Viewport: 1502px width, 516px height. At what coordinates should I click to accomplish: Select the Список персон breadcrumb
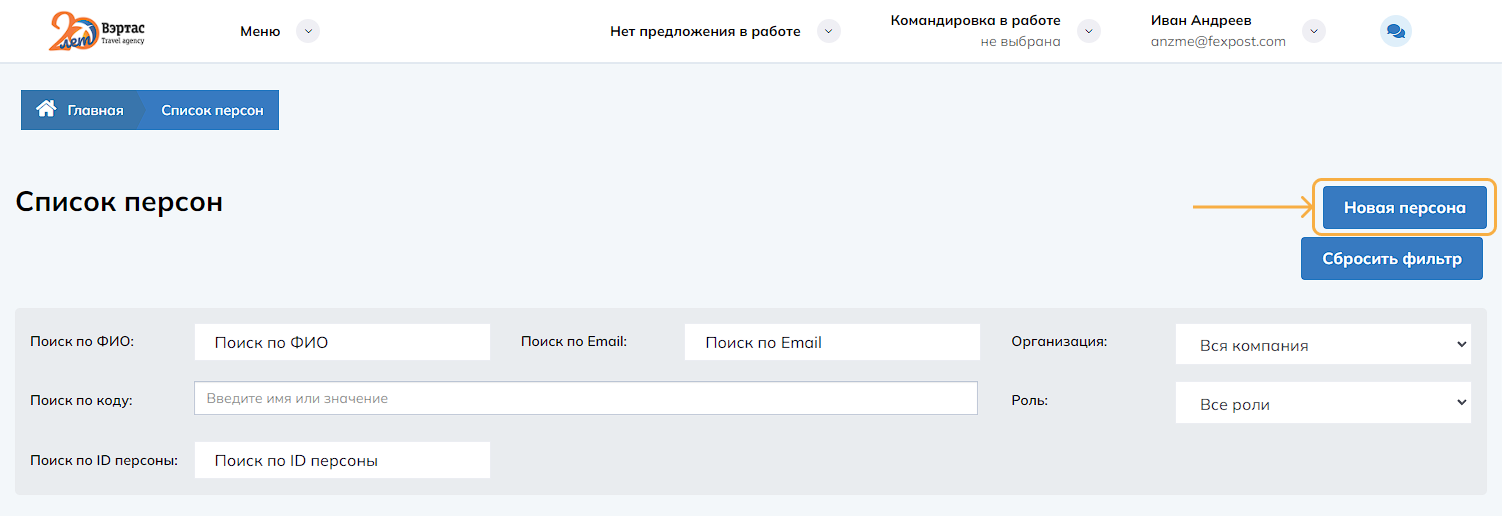coord(212,110)
